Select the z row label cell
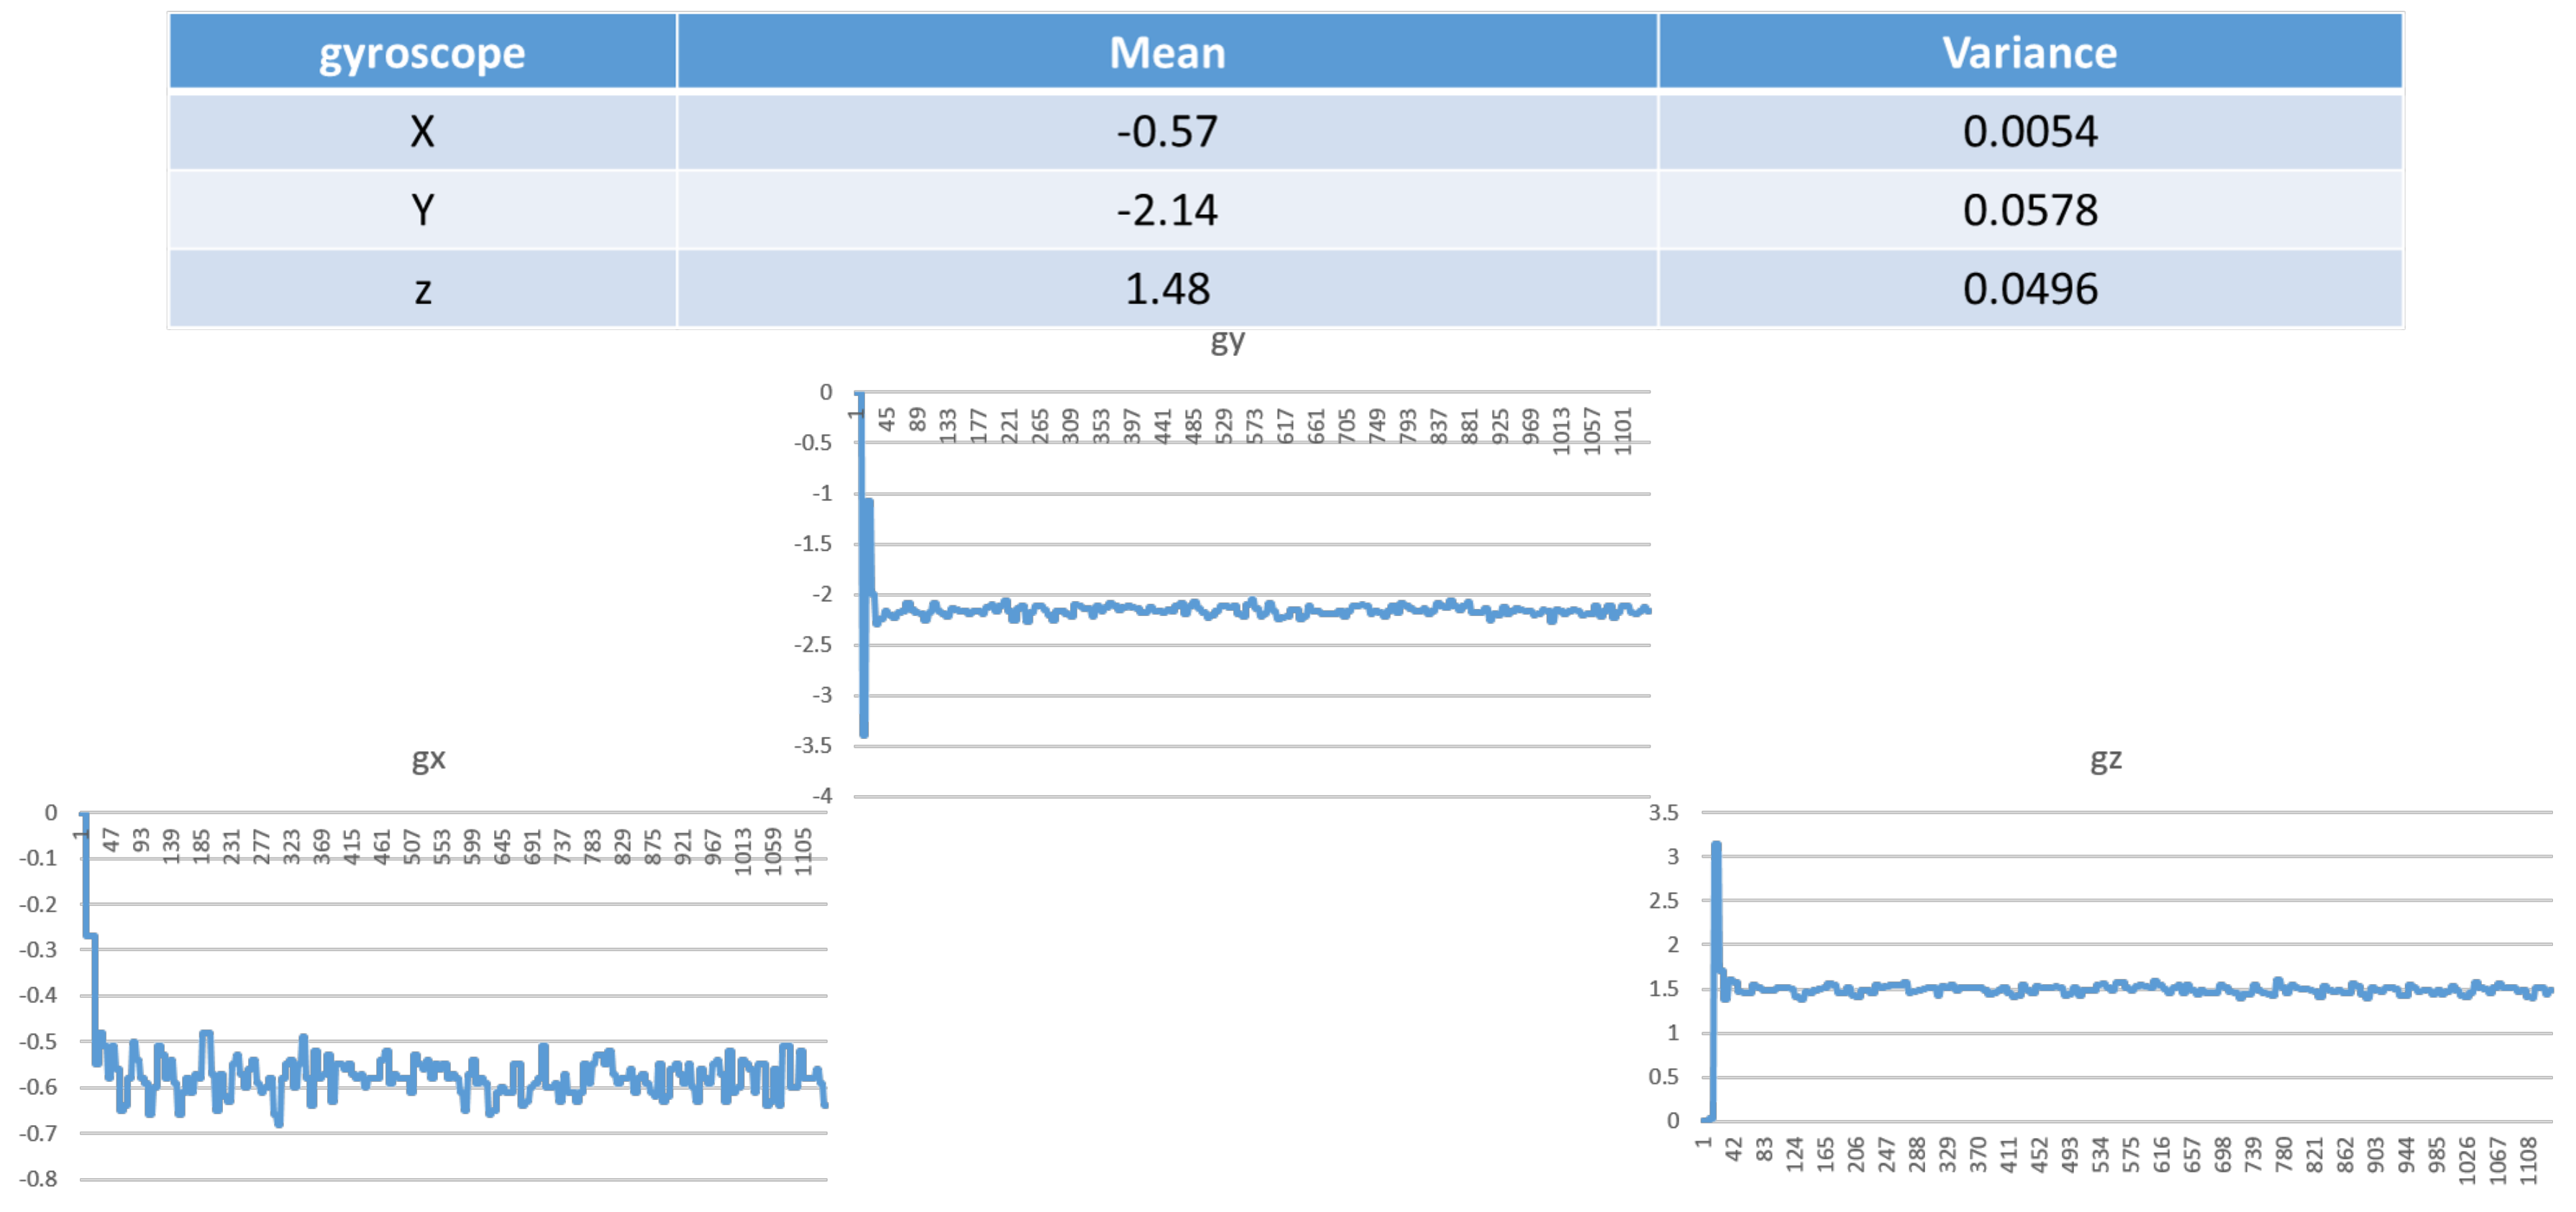The width and height of the screenshot is (2576, 1212). pos(422,289)
